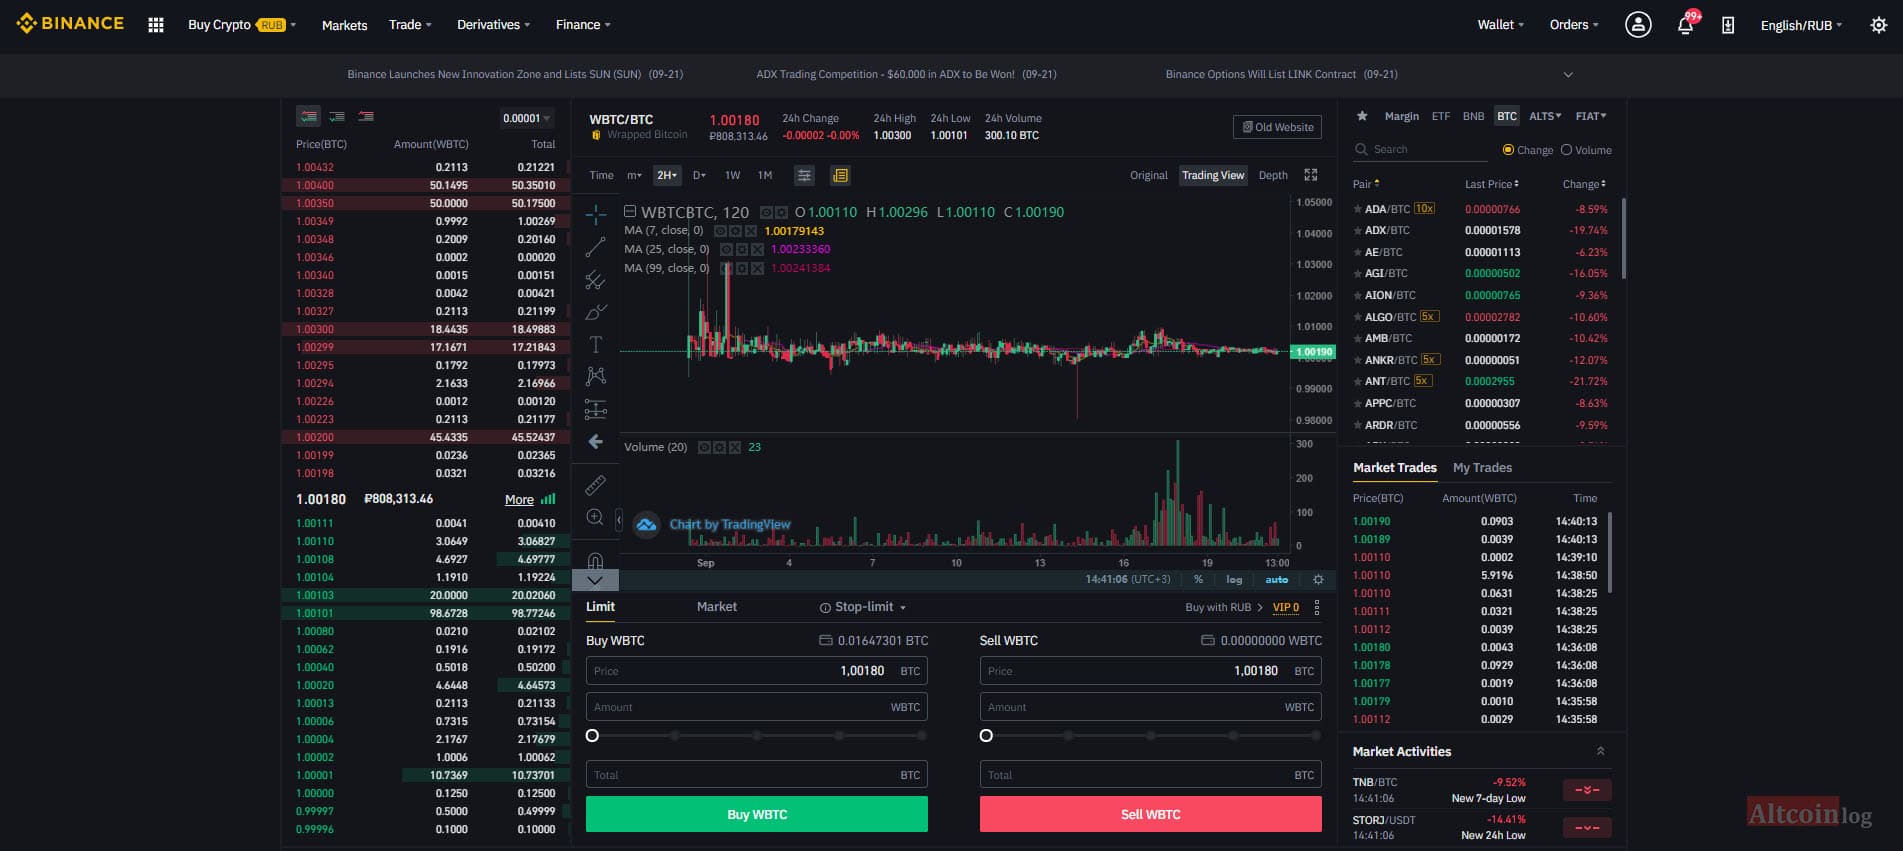Toggle the log scale on chart
Image resolution: width=1903 pixels, height=851 pixels.
click(1234, 580)
